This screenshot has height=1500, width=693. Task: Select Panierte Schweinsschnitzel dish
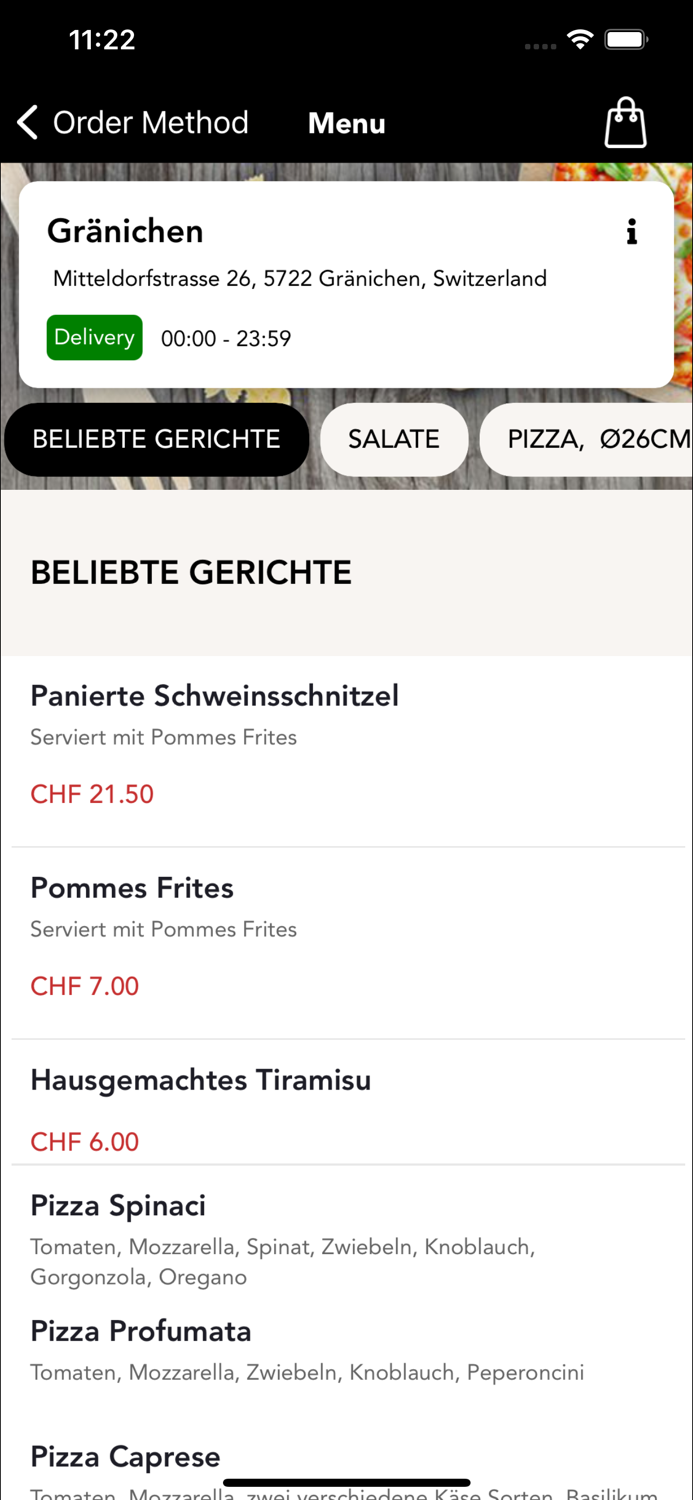click(x=214, y=695)
